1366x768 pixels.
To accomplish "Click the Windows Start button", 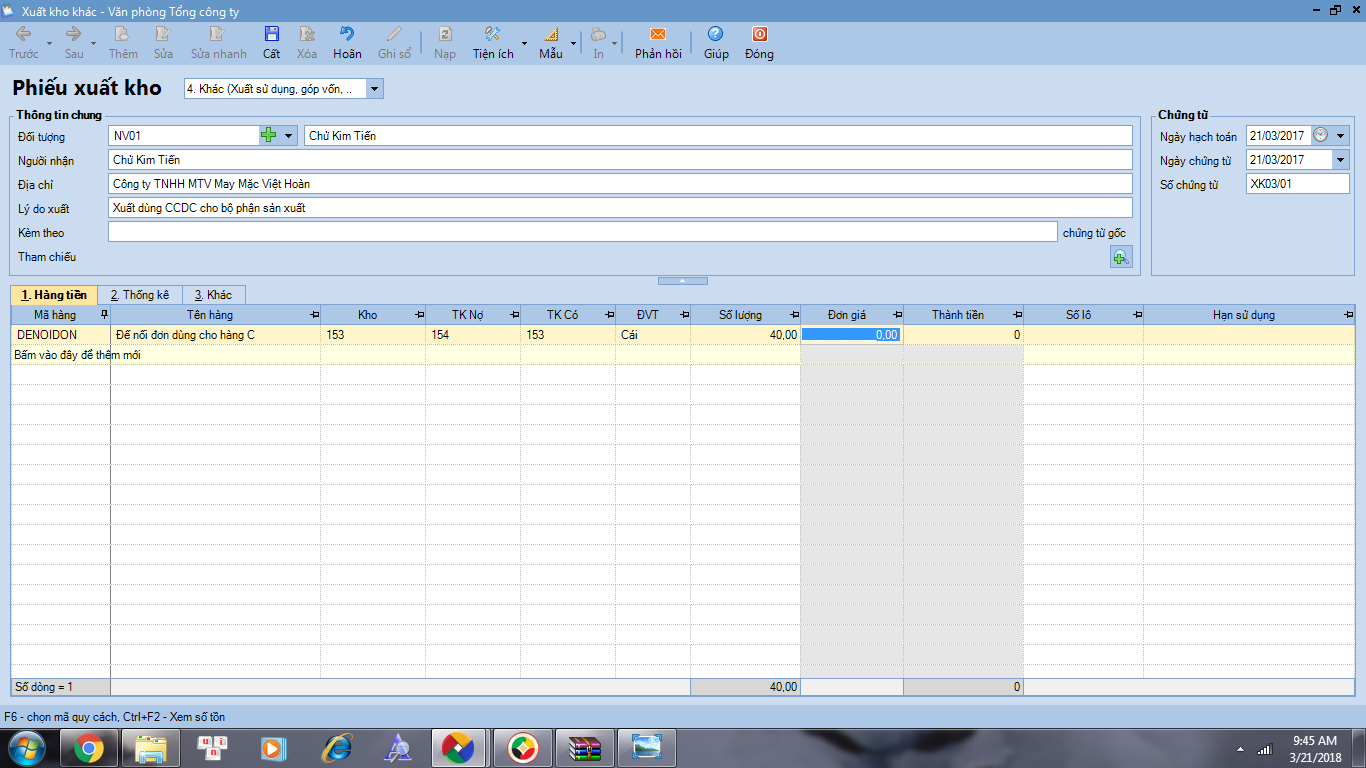I will pyautogui.click(x=26, y=747).
